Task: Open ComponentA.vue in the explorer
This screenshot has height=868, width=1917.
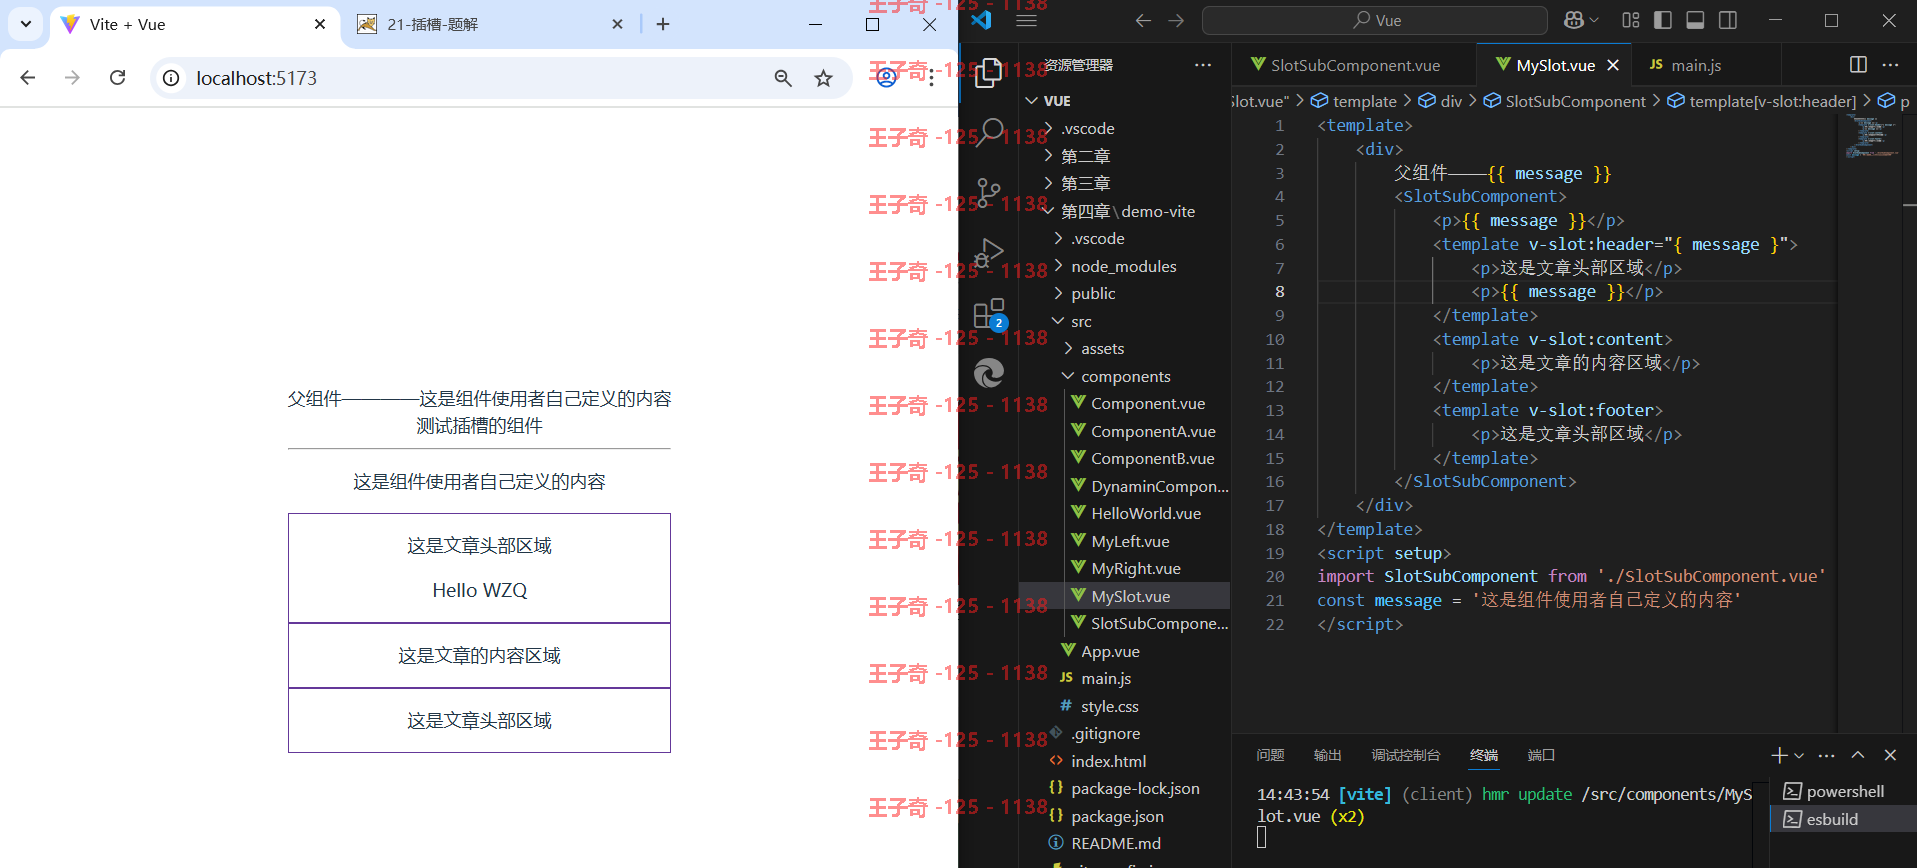Action: tap(1124, 431)
